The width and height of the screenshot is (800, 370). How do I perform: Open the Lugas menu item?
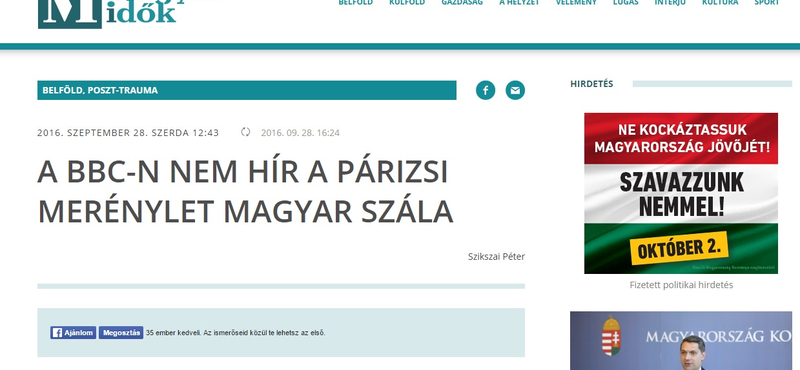(626, 3)
